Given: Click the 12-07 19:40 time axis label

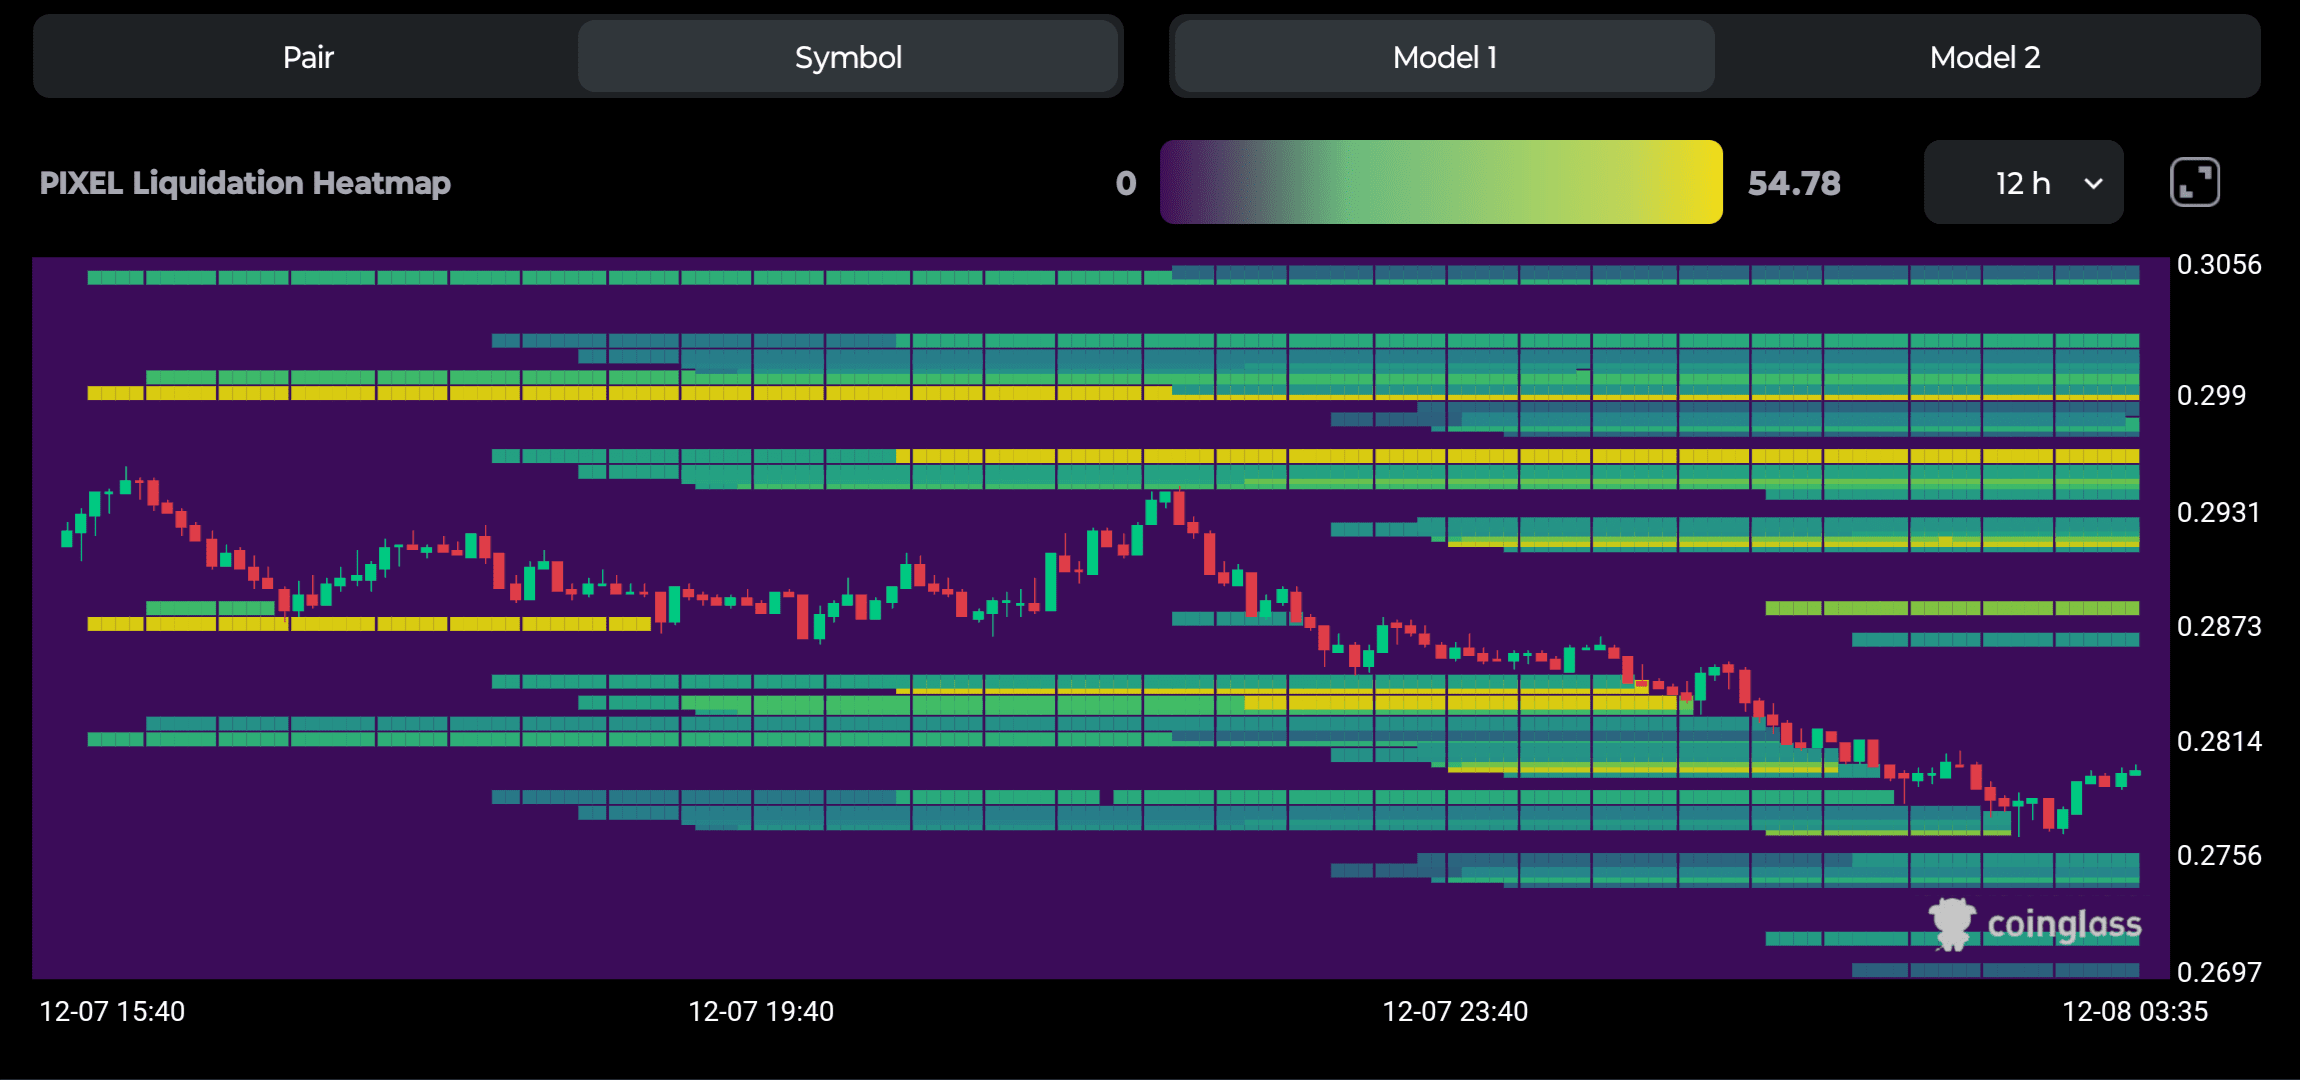Looking at the screenshot, I should (760, 1012).
